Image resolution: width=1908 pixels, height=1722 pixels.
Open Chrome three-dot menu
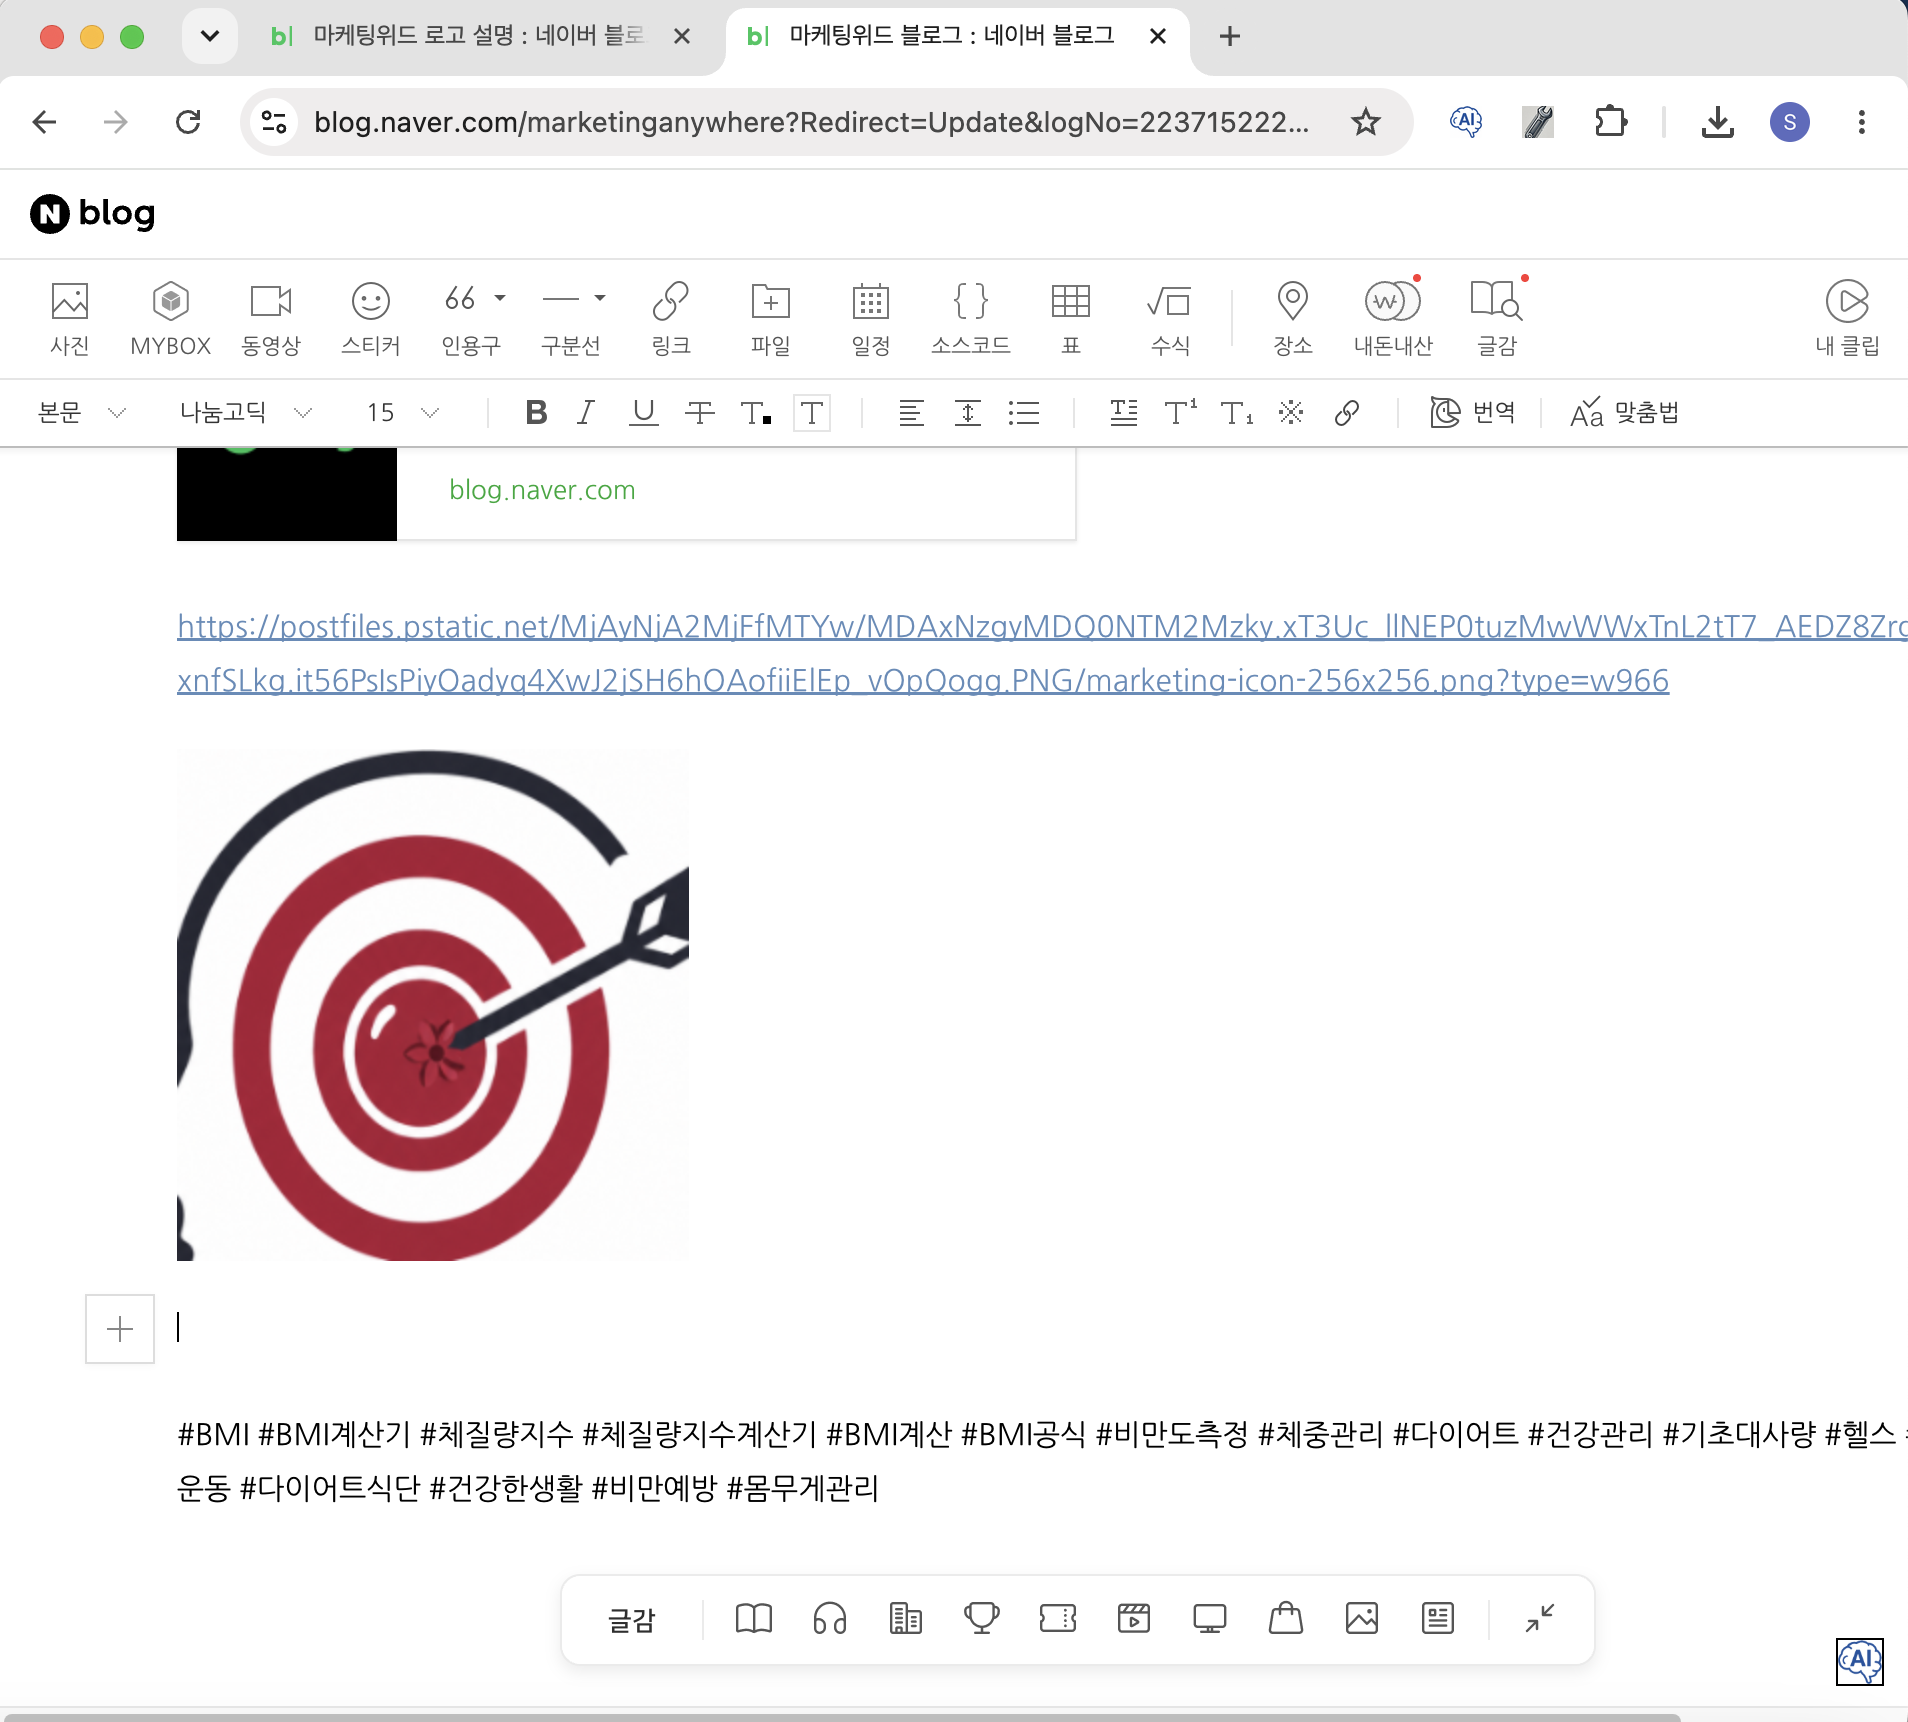(1862, 122)
